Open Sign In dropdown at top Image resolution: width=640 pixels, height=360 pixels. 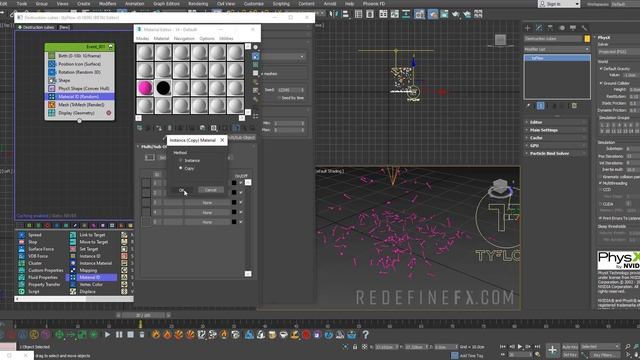point(559,4)
